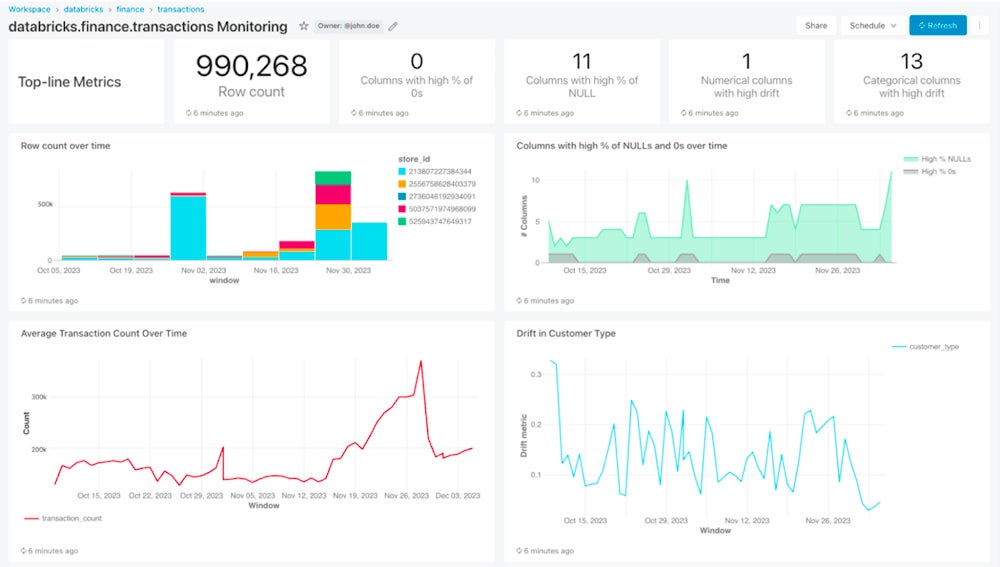The width and height of the screenshot is (1000, 567).
Task: Refresh the dashboard
Action: tap(938, 26)
